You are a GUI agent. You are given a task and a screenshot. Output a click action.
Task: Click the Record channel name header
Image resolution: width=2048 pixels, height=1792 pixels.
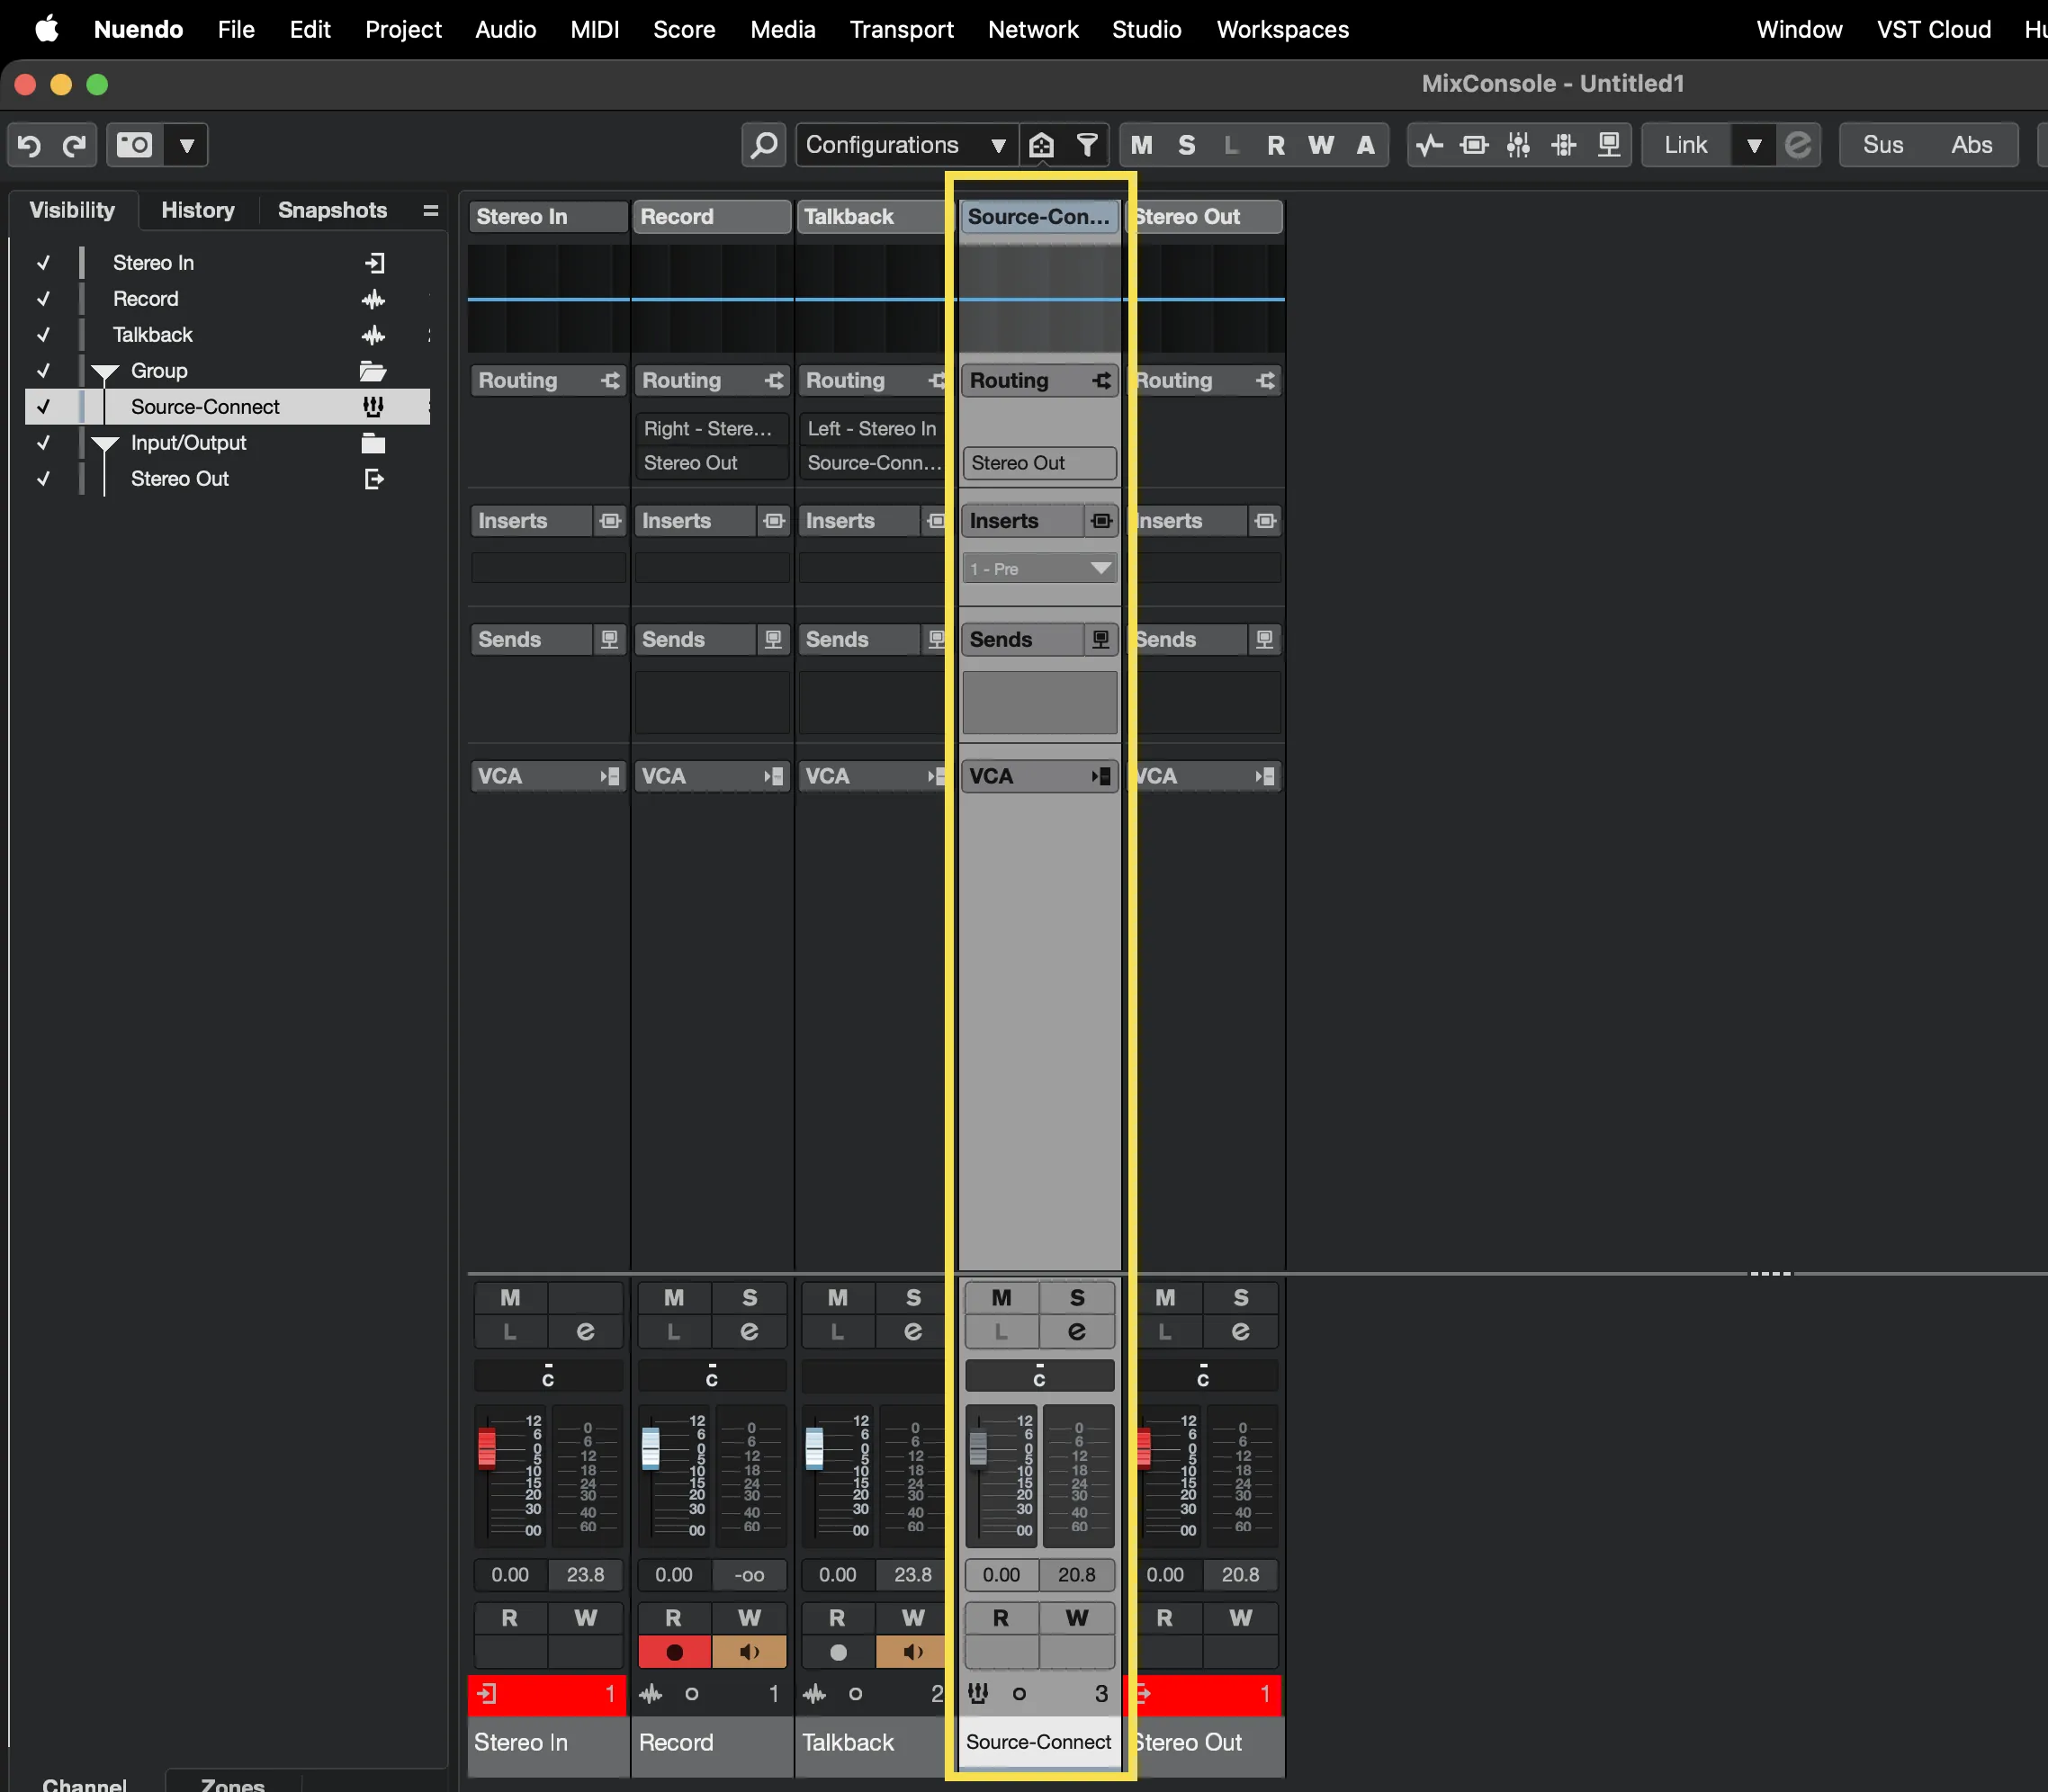point(711,217)
